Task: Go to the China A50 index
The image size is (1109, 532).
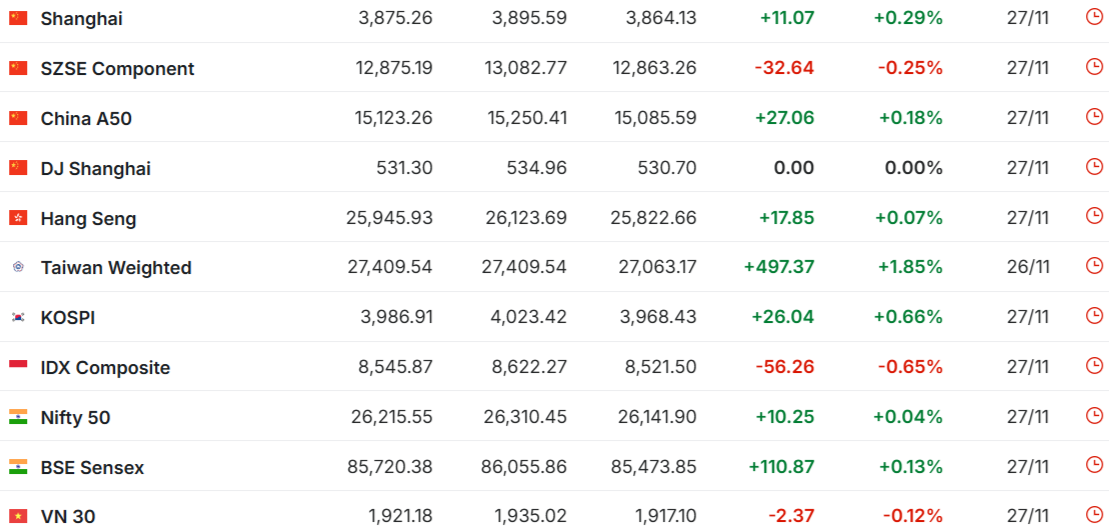Action: tap(86, 118)
